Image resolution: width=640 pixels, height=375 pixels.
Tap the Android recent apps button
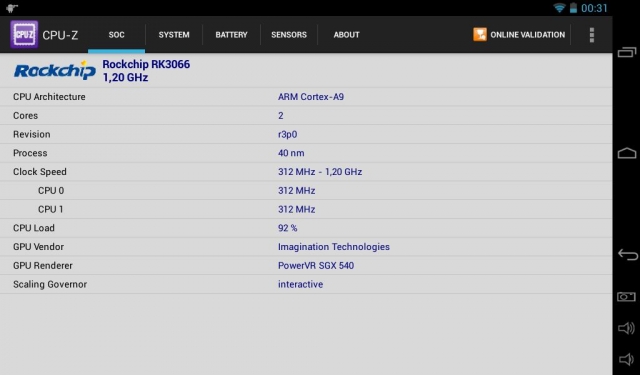627,52
